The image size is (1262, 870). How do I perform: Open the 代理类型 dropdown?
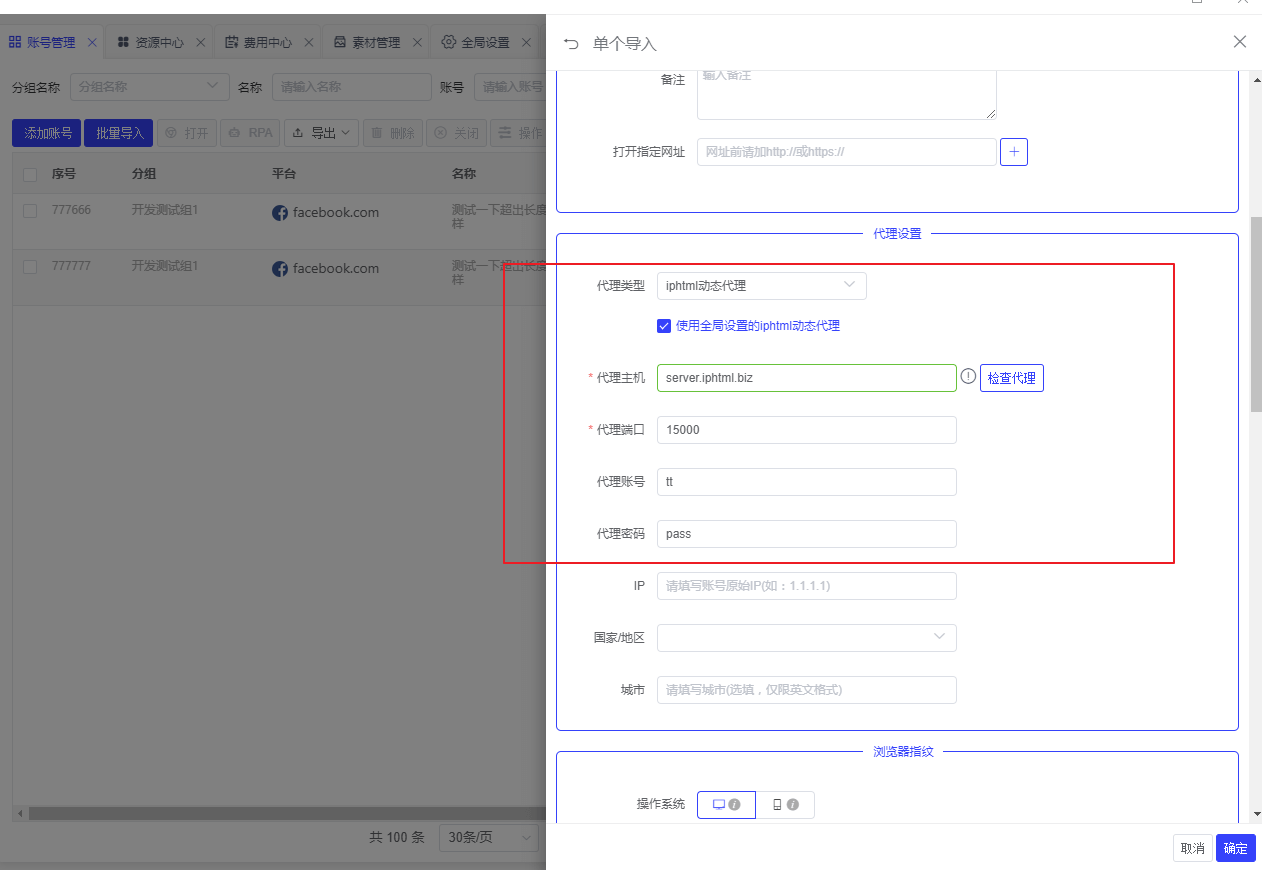point(761,285)
